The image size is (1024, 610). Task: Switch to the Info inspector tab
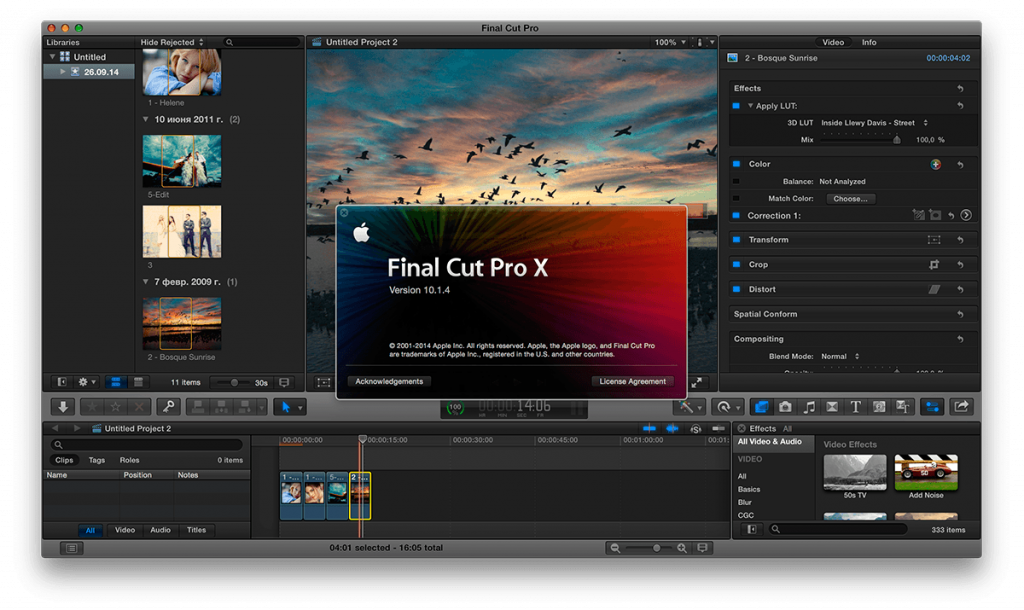pyautogui.click(x=869, y=42)
